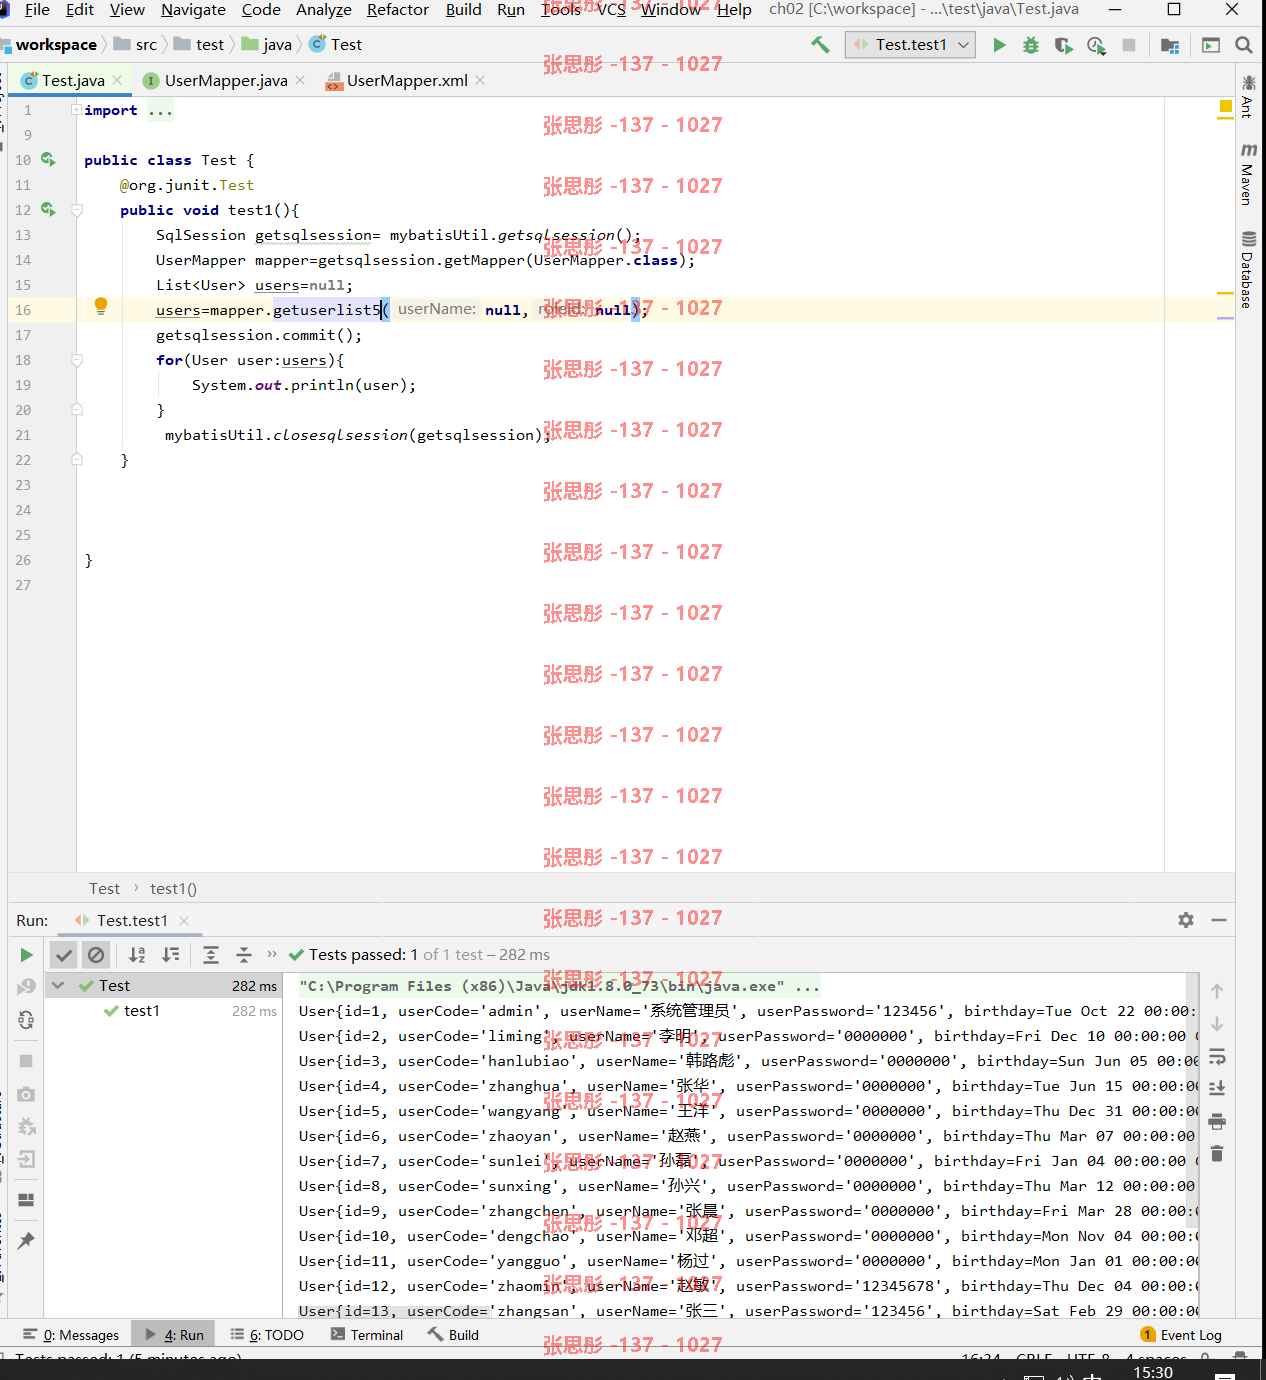
Task: Collapse the test1 method fold marker
Action: (x=77, y=210)
